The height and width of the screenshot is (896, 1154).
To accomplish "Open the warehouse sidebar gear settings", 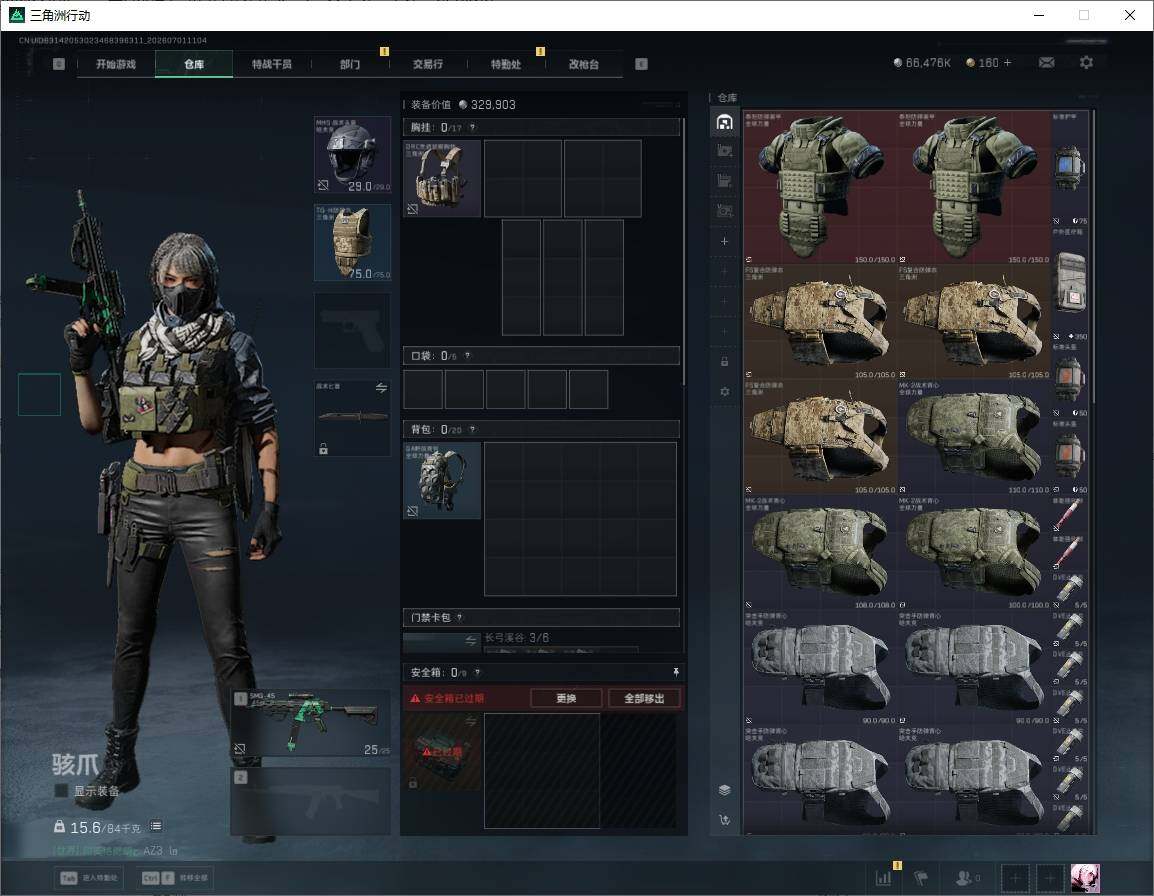I will (x=724, y=392).
